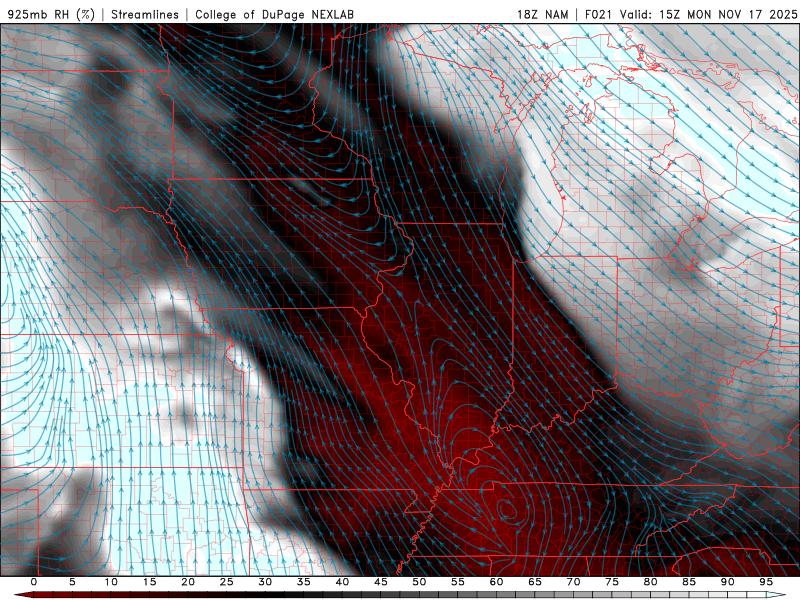Viewport: 800px width, 600px height.
Task: Click the '80' colorbar scale label
Action: pos(650,582)
